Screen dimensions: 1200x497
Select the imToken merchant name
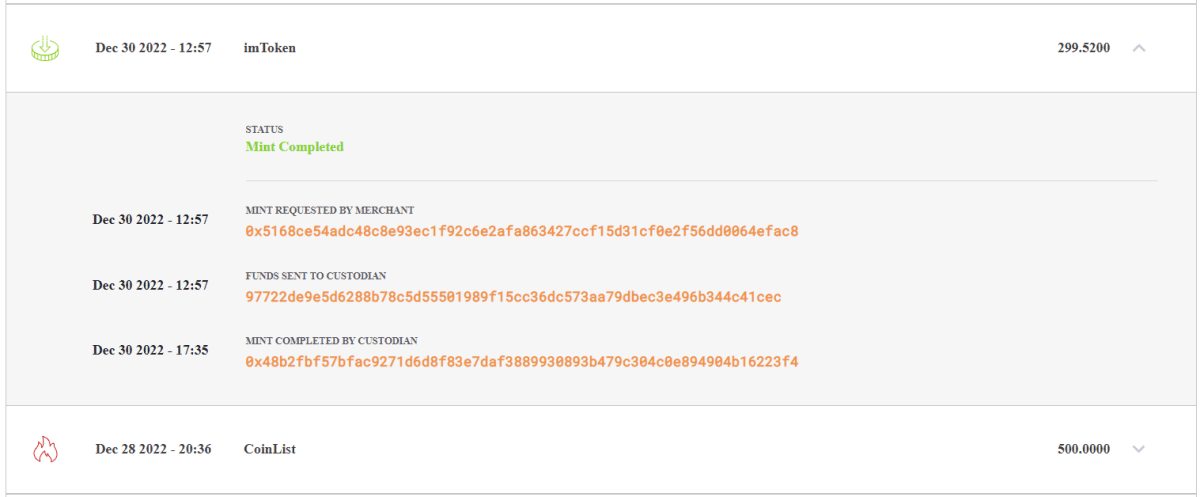270,48
